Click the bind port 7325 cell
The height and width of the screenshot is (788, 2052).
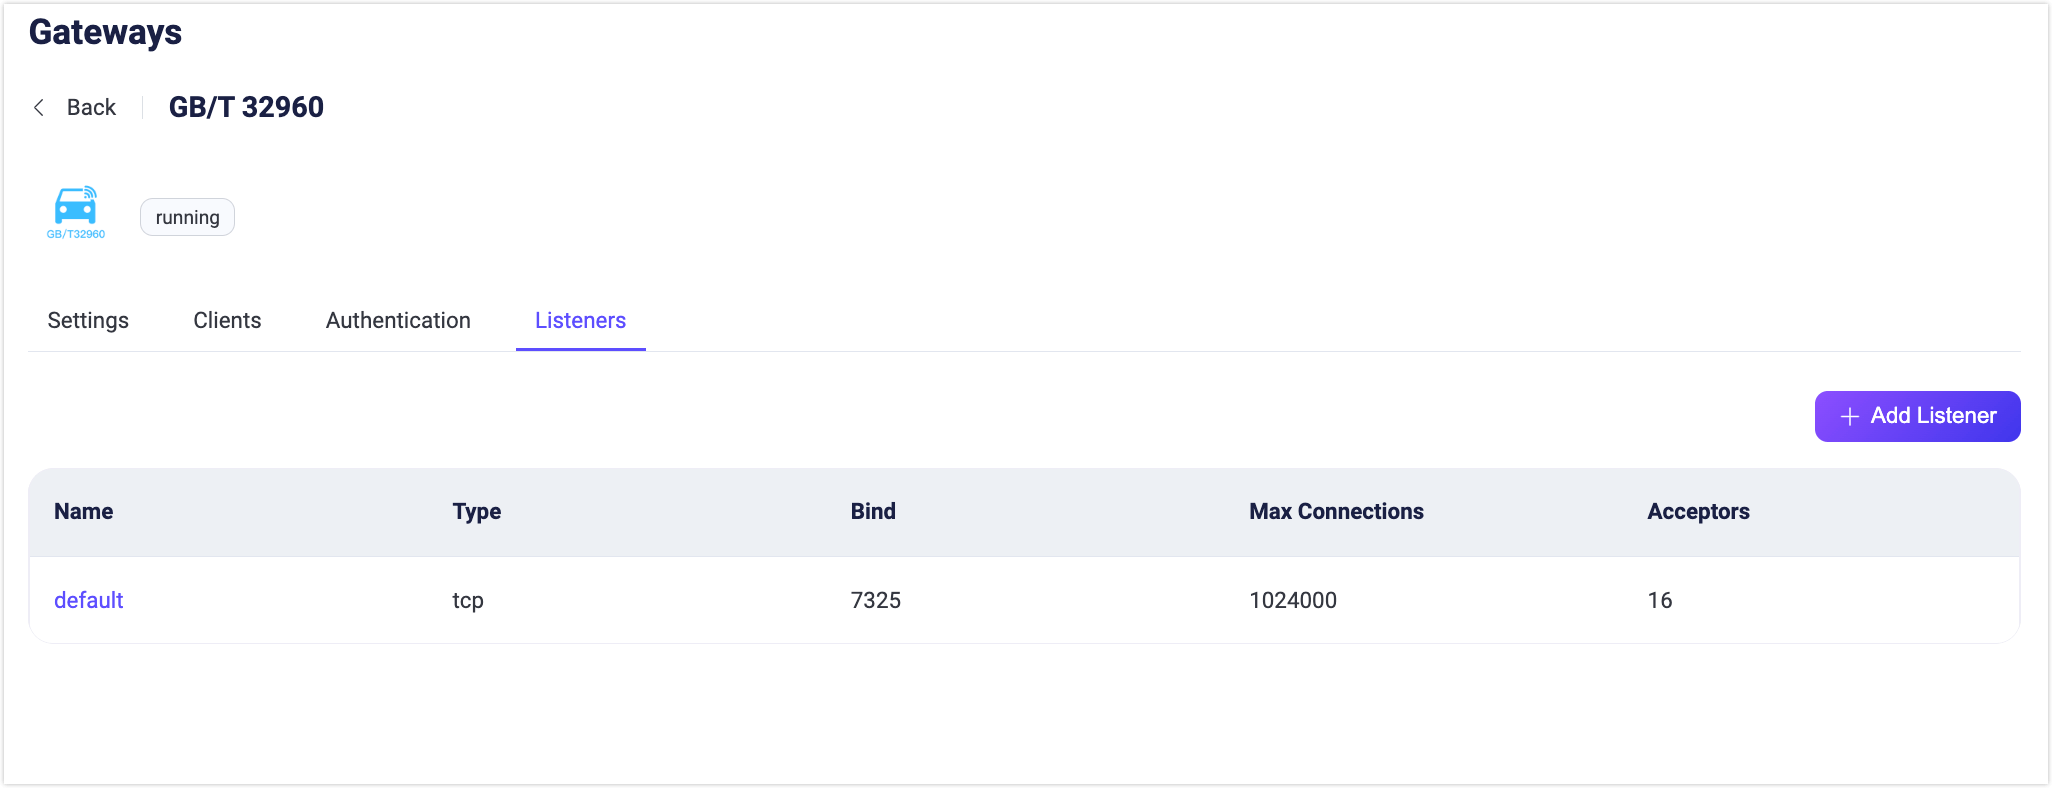click(876, 600)
